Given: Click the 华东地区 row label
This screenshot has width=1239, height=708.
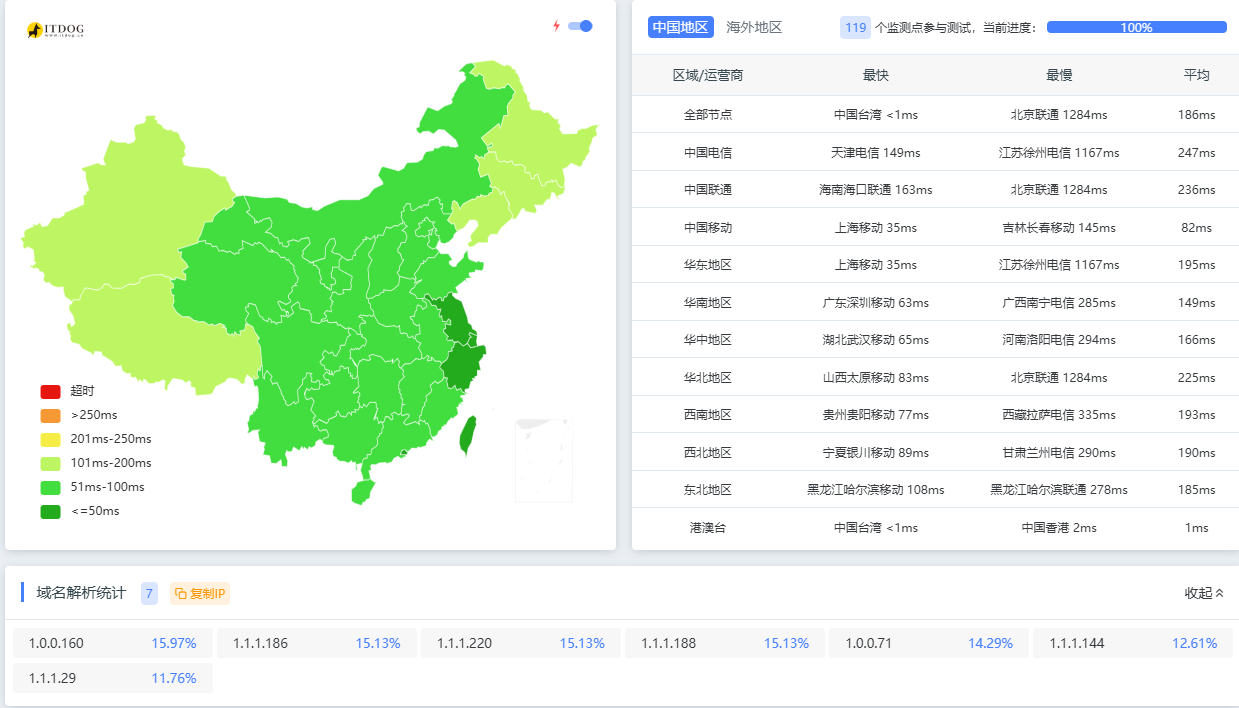Looking at the screenshot, I should [708, 265].
